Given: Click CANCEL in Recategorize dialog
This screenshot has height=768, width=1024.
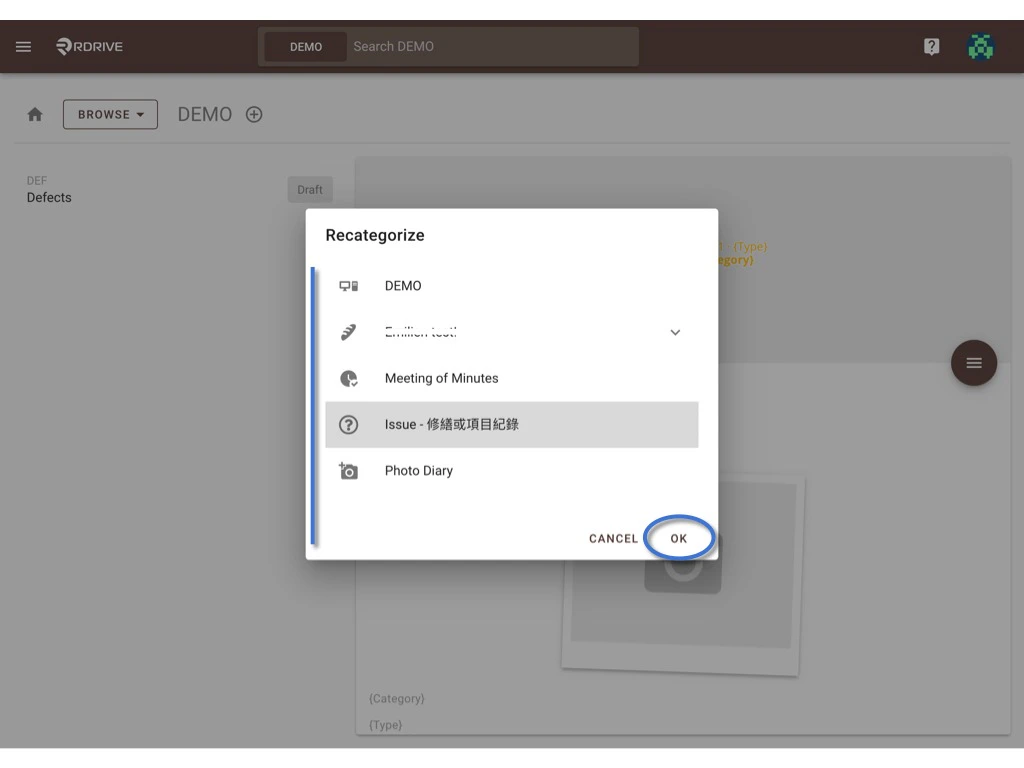Looking at the screenshot, I should (613, 539).
